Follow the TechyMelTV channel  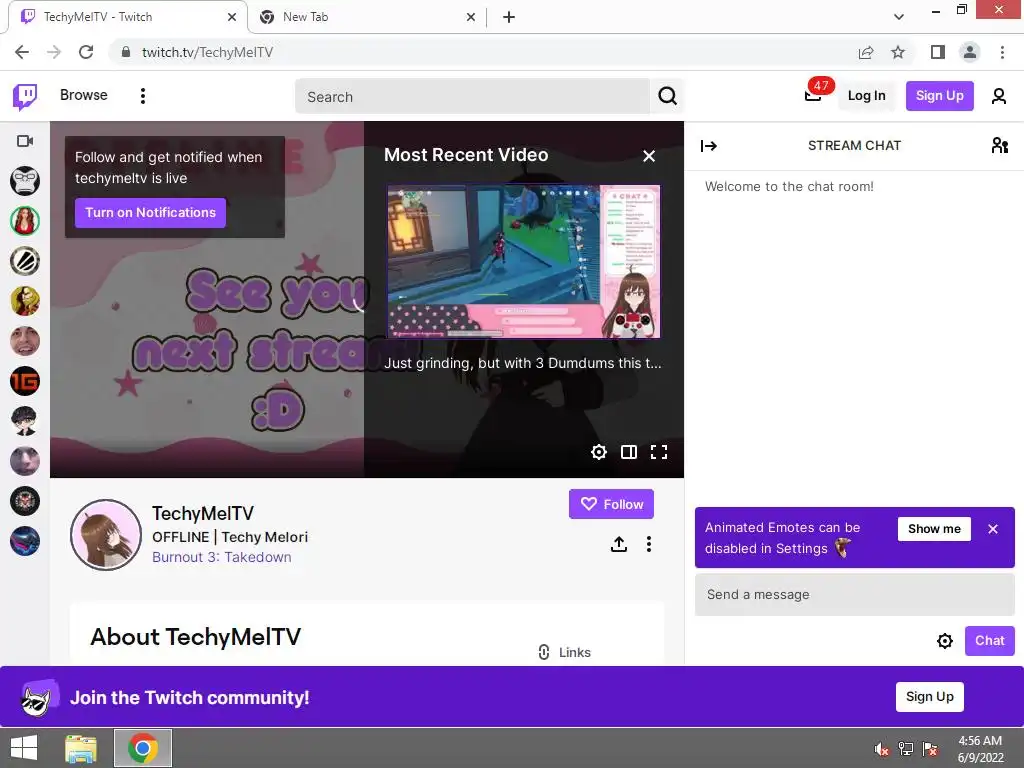click(x=611, y=504)
